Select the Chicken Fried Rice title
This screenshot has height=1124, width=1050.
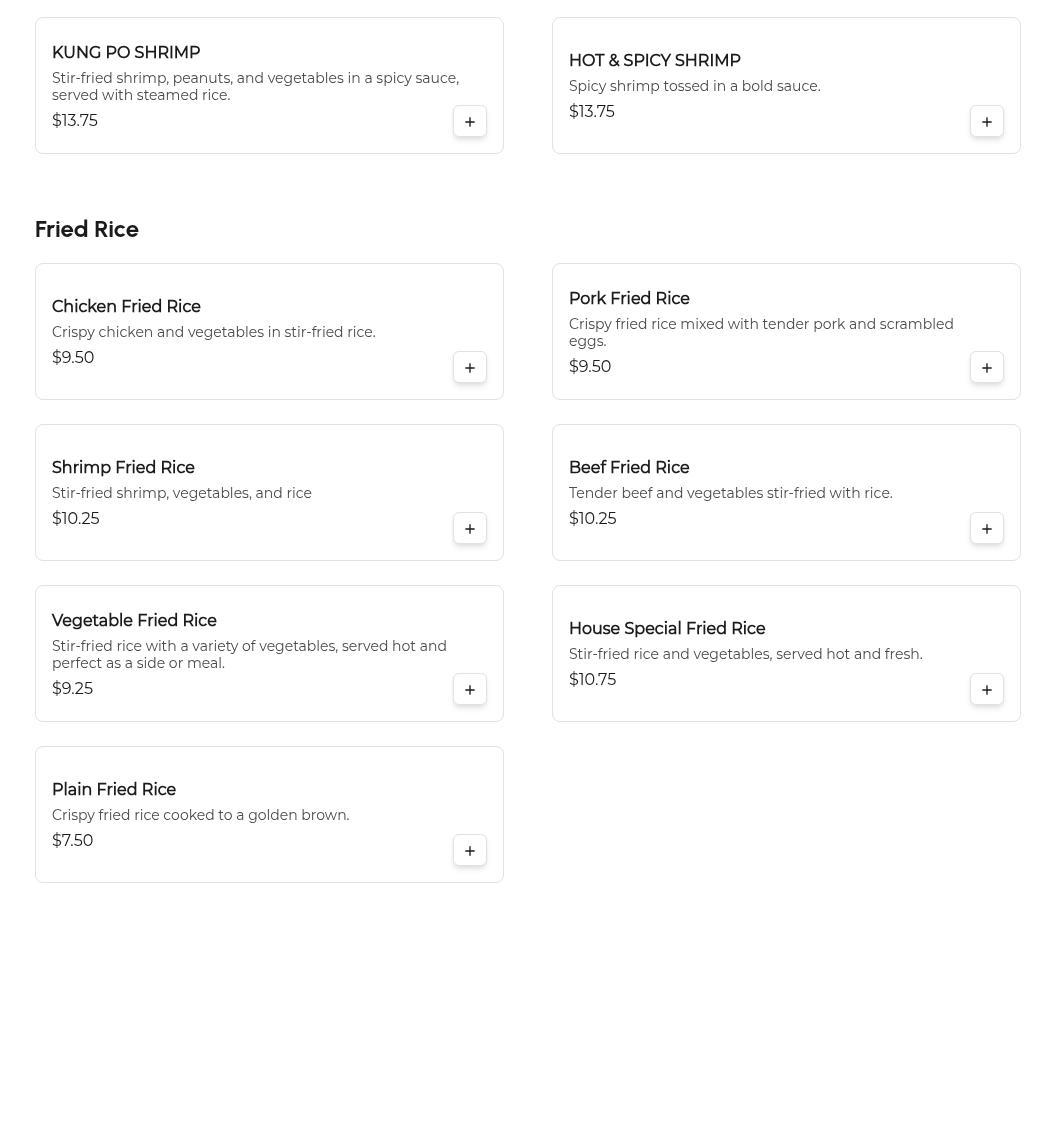click(126, 307)
